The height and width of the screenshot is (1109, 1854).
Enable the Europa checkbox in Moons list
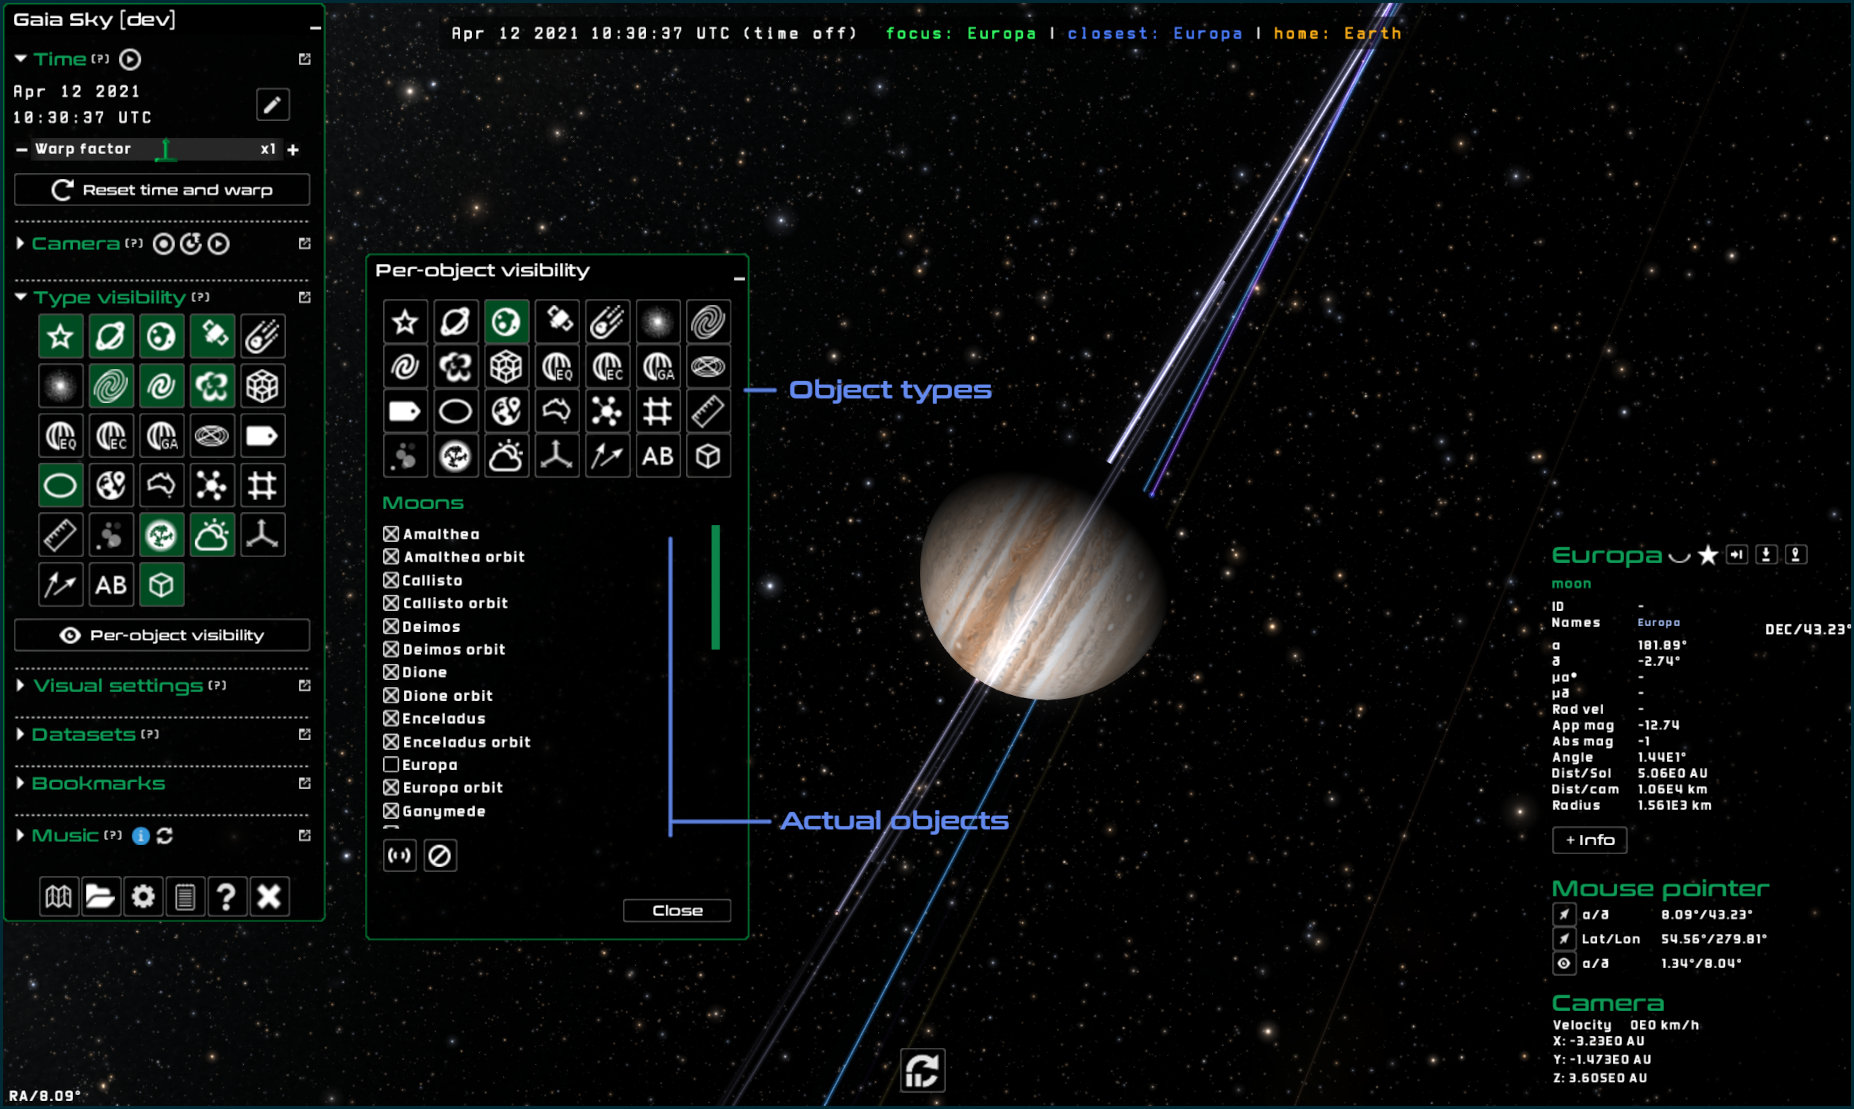(390, 764)
